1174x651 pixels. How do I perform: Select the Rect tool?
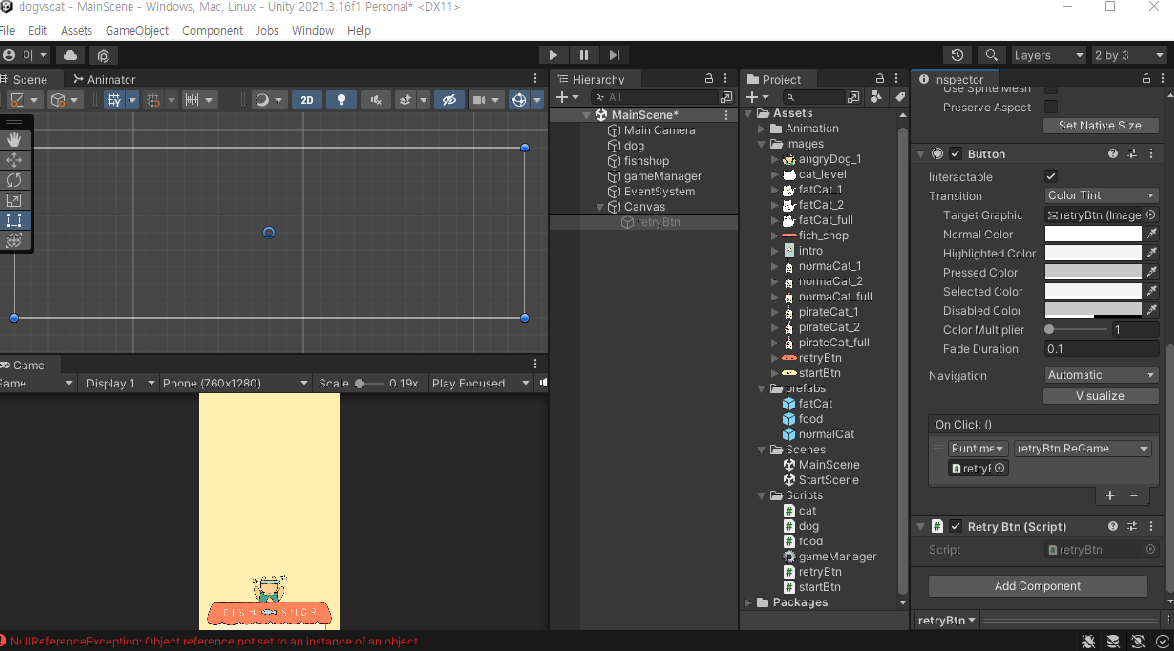[x=14, y=220]
